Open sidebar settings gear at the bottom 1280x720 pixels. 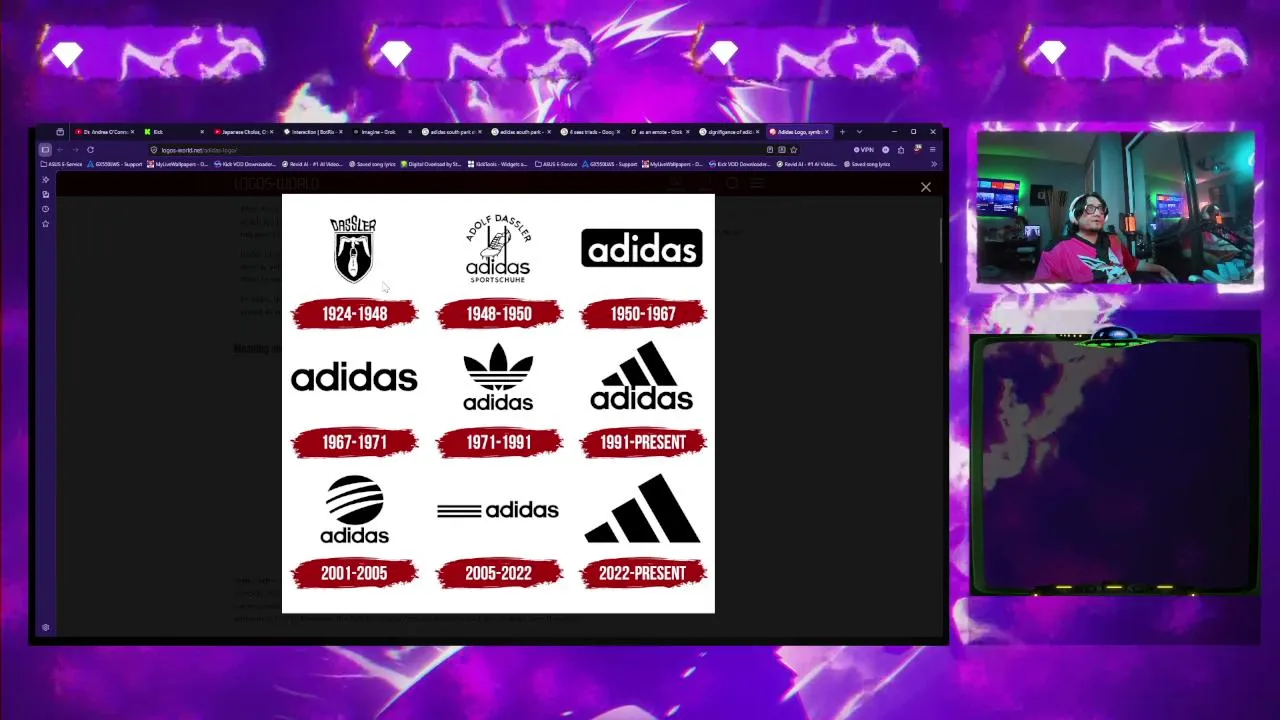point(45,627)
